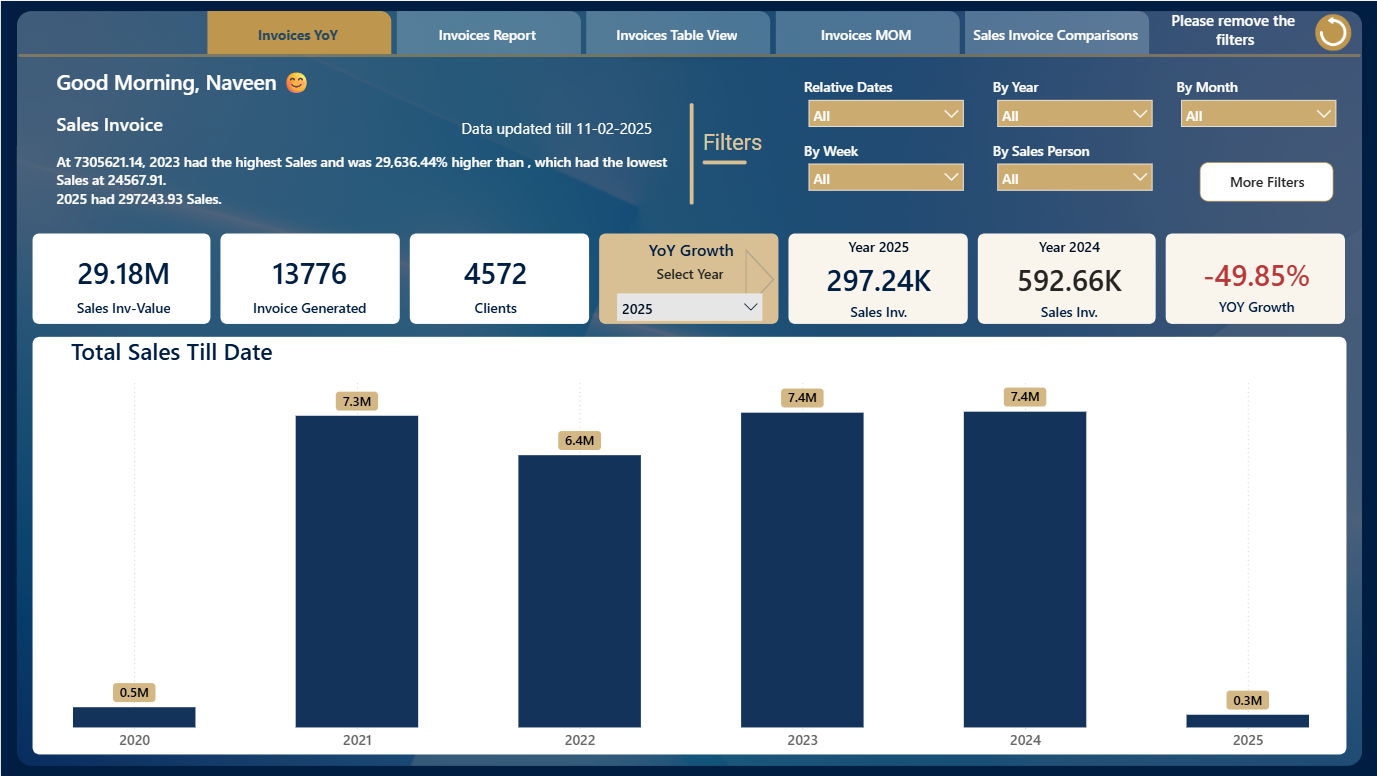Open the By Month filter dropdown
This screenshot has height=776, width=1377.
[x=1258, y=115]
